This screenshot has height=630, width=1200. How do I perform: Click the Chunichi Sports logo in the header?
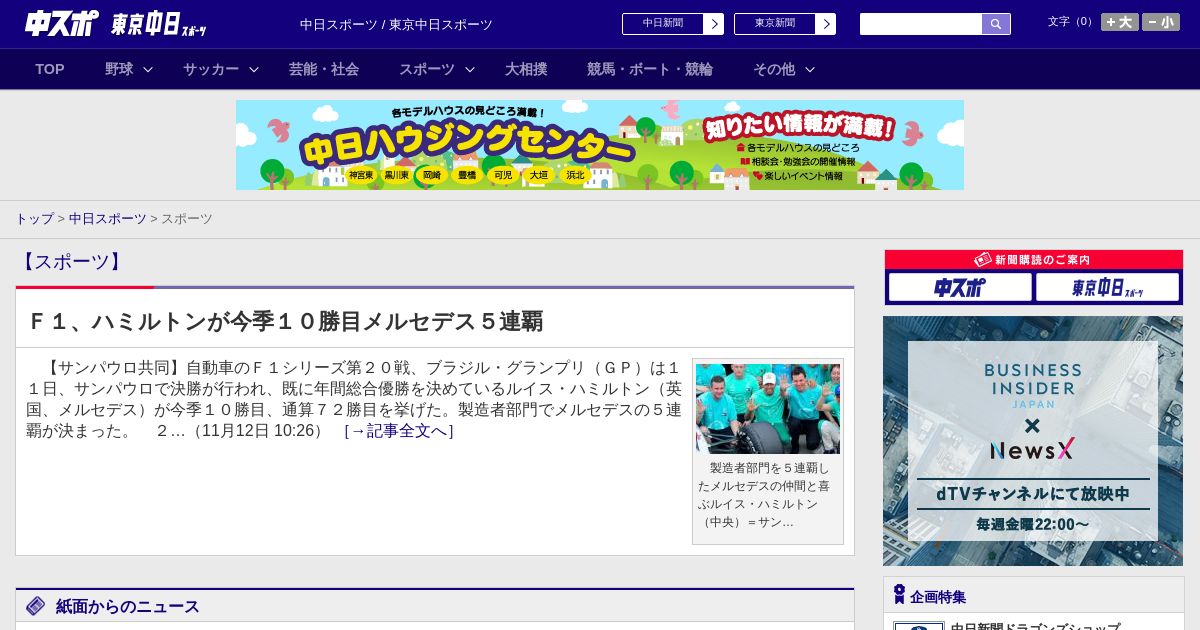(62, 23)
